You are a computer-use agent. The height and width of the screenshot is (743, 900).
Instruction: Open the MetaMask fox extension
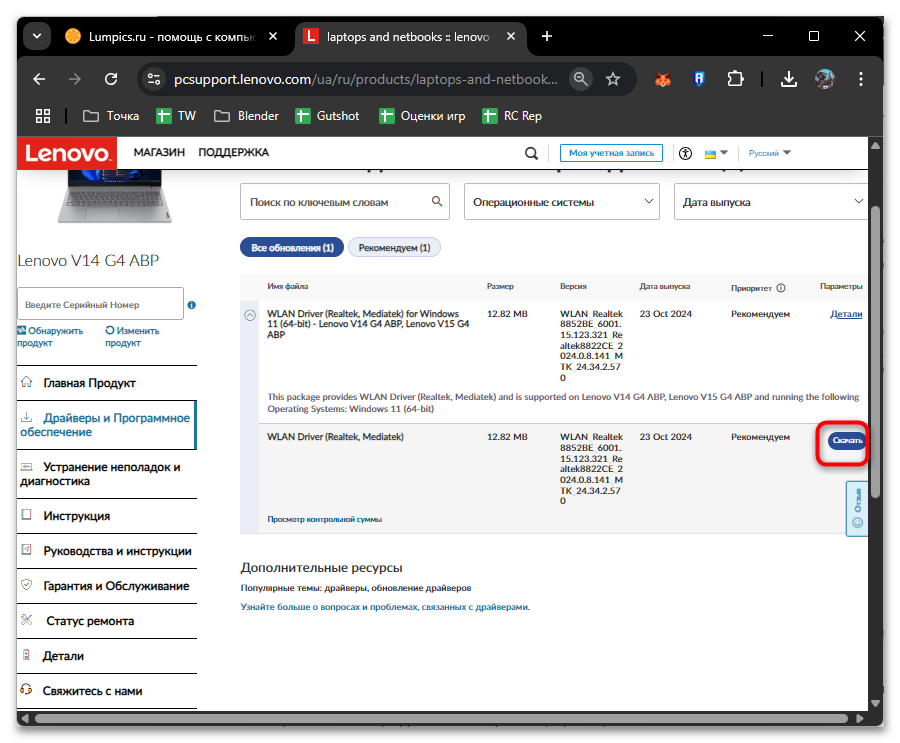point(663,79)
